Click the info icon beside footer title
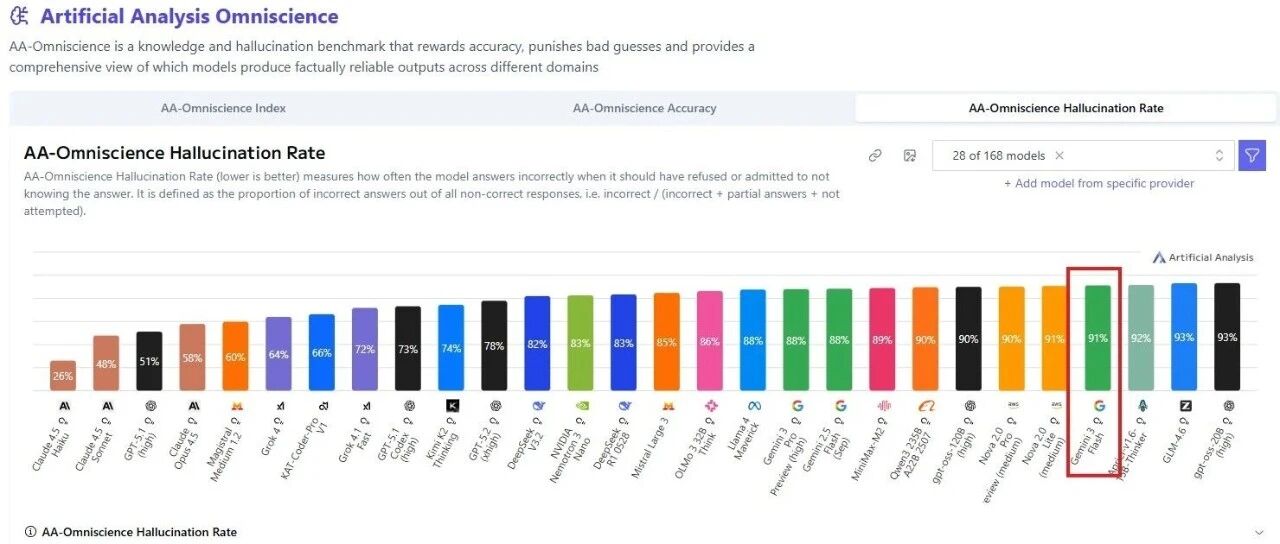 pyautogui.click(x=30, y=532)
